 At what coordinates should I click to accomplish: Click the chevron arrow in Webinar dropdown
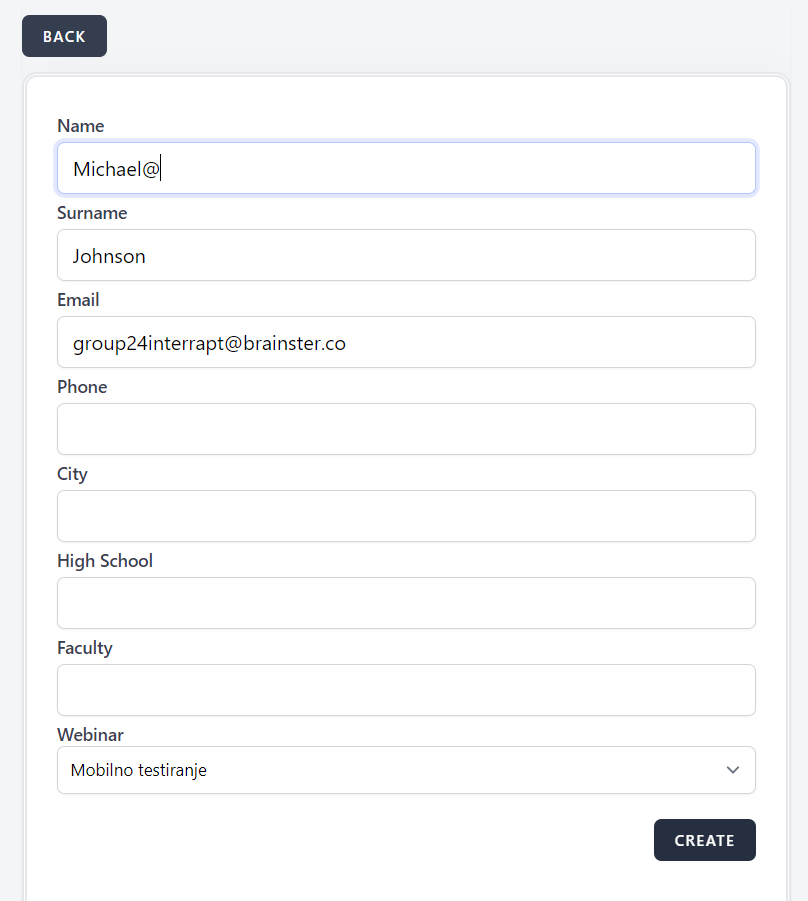tap(733, 770)
